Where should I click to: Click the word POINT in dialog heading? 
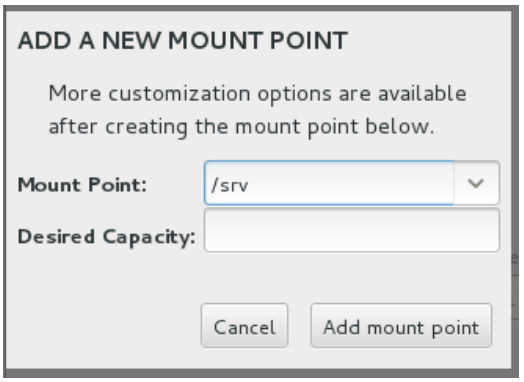tap(309, 41)
